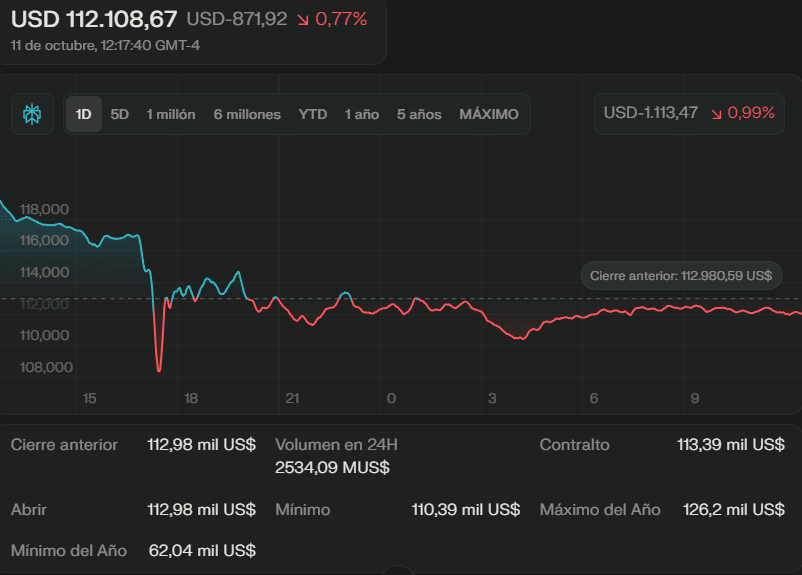The height and width of the screenshot is (575, 802).
Task: Click the USD 112.108,67 current price
Action: [x=94, y=18]
